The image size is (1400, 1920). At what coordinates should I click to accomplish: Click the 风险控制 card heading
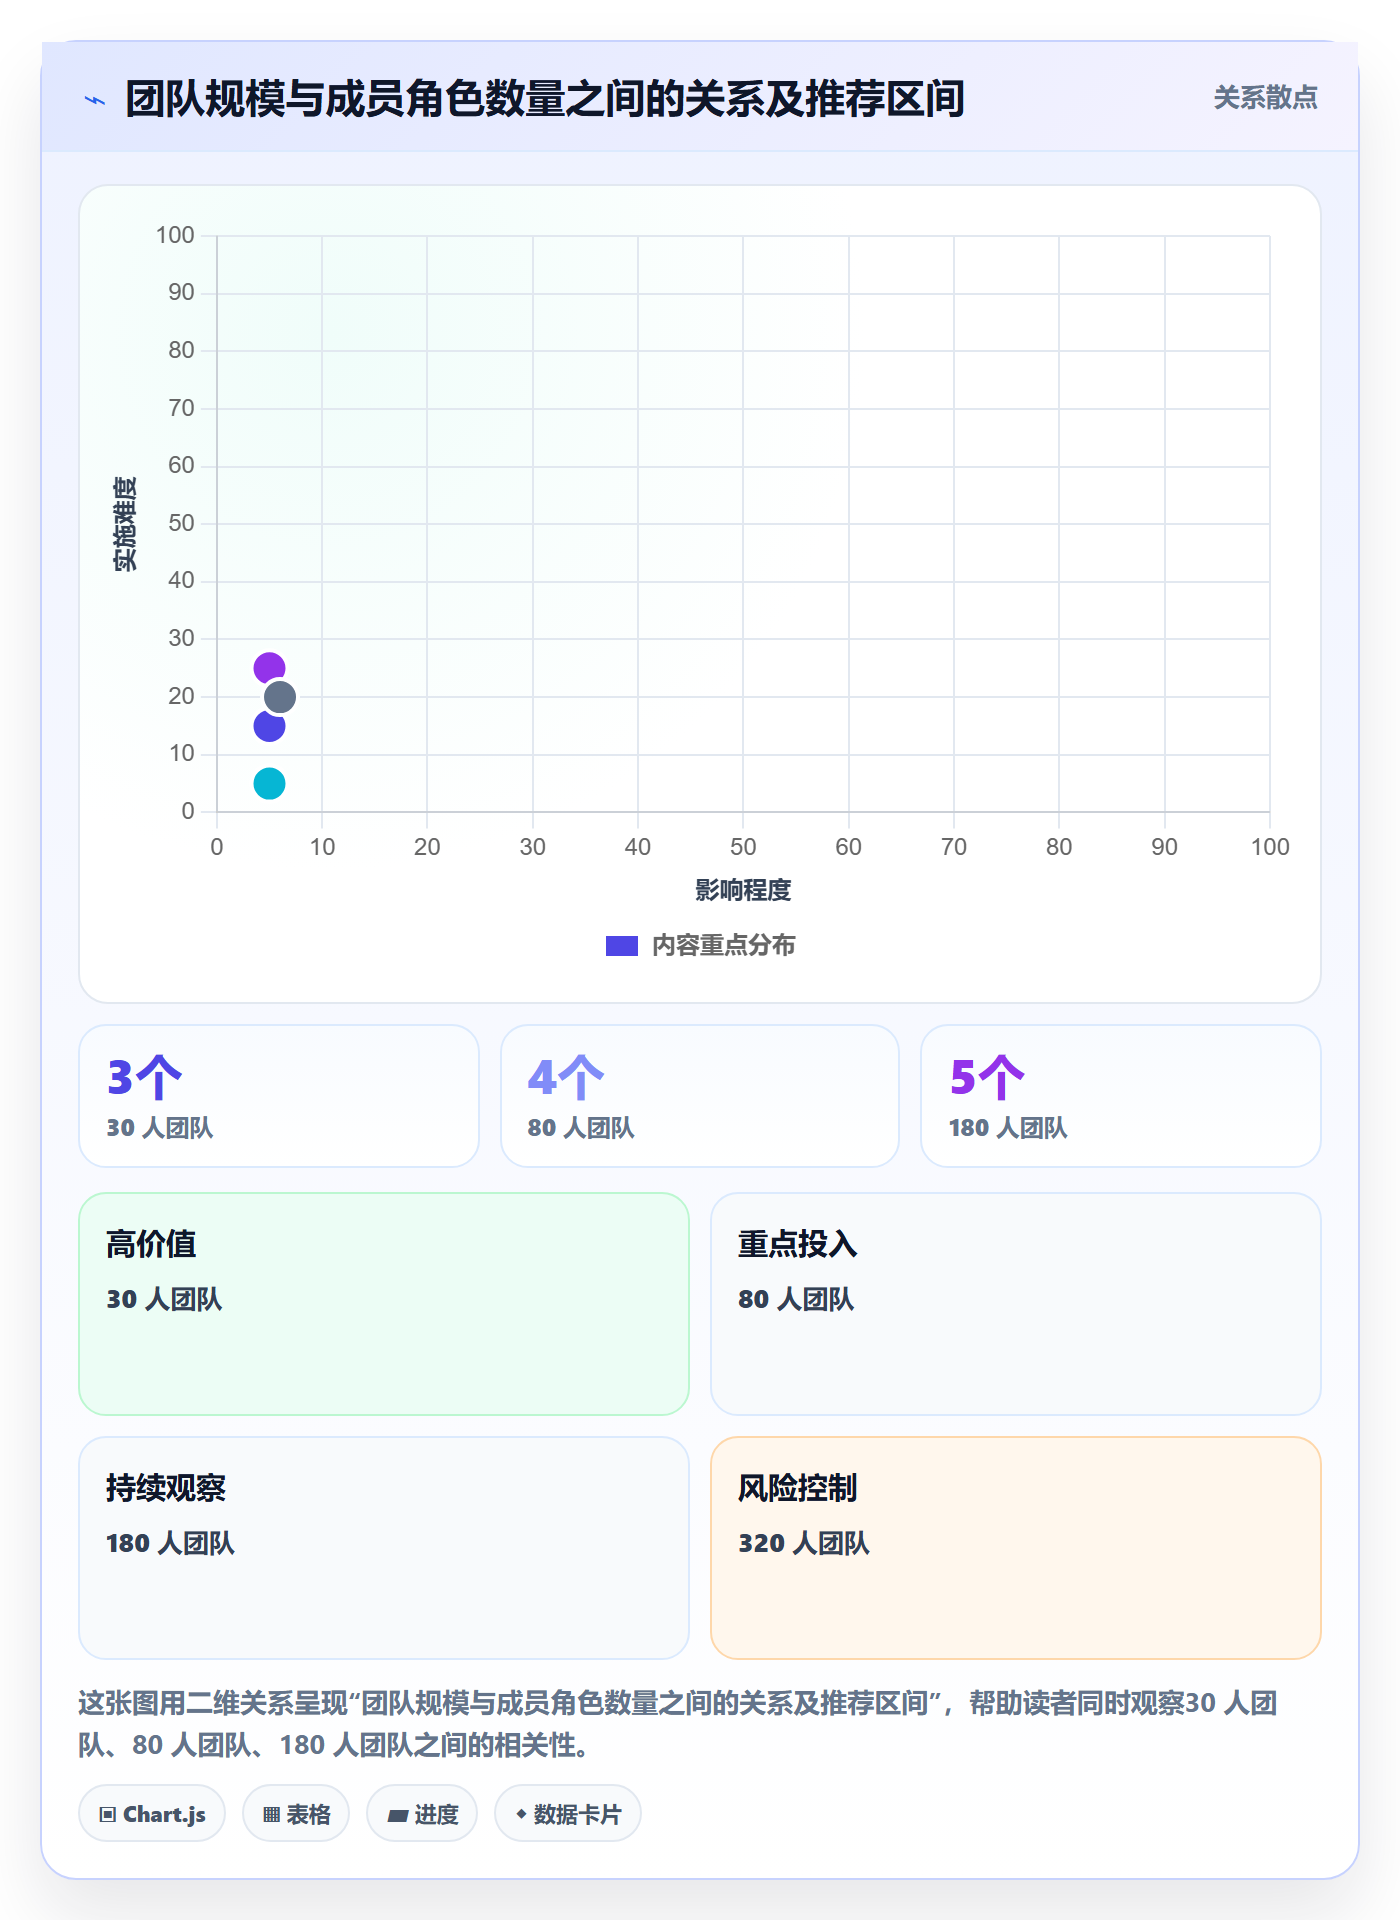tap(798, 1488)
